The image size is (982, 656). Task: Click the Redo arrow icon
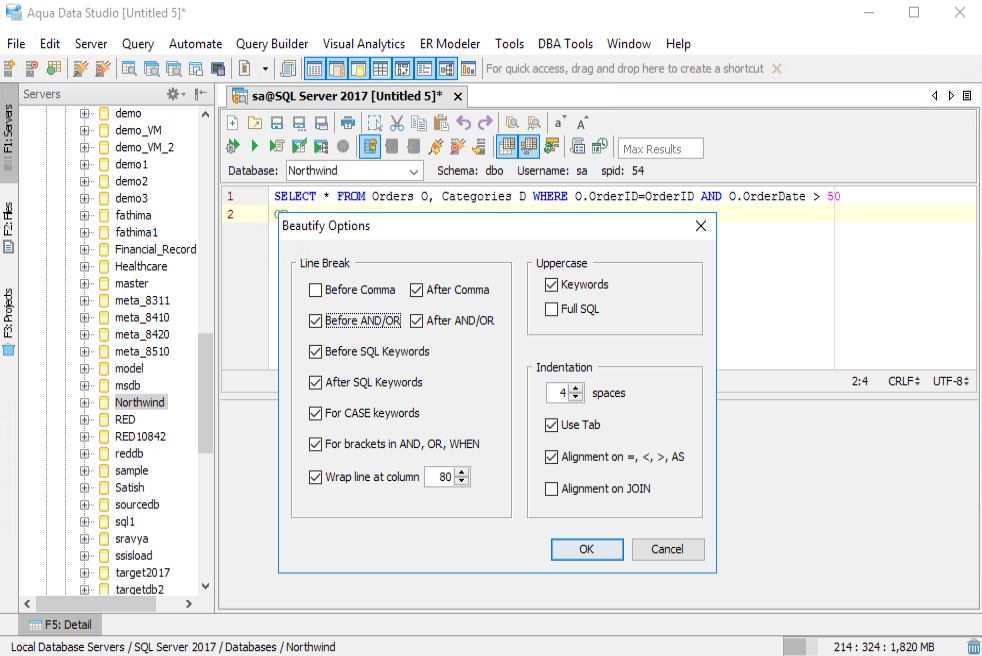click(x=485, y=123)
